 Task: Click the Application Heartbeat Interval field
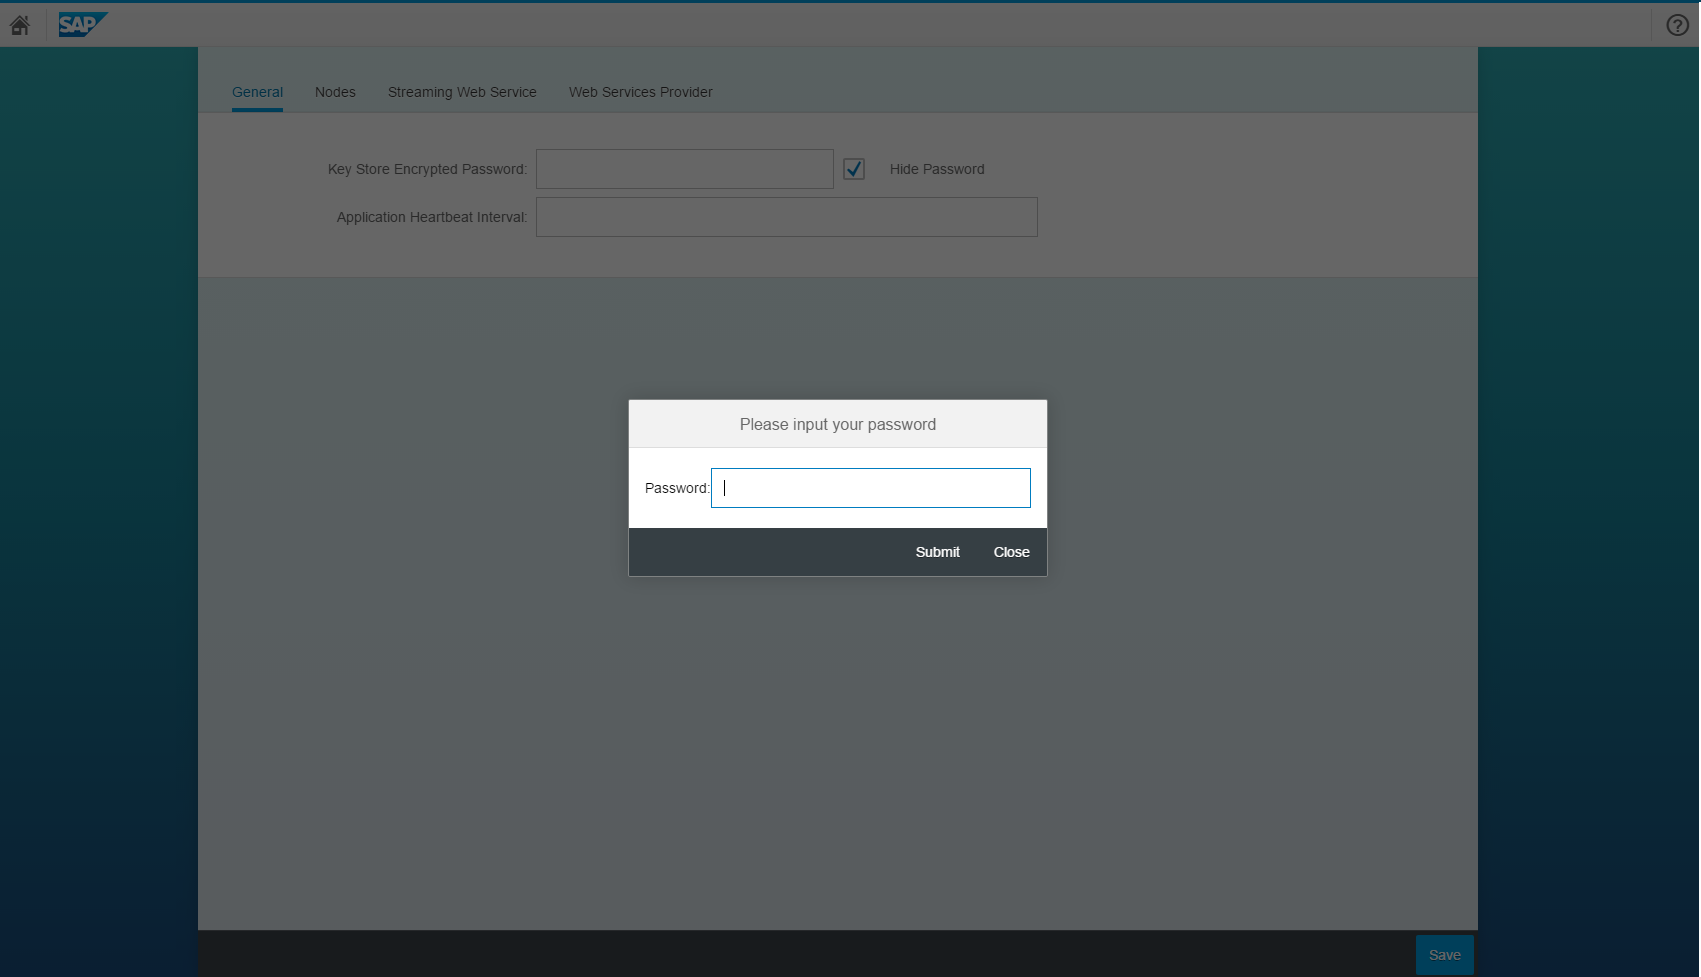(786, 217)
